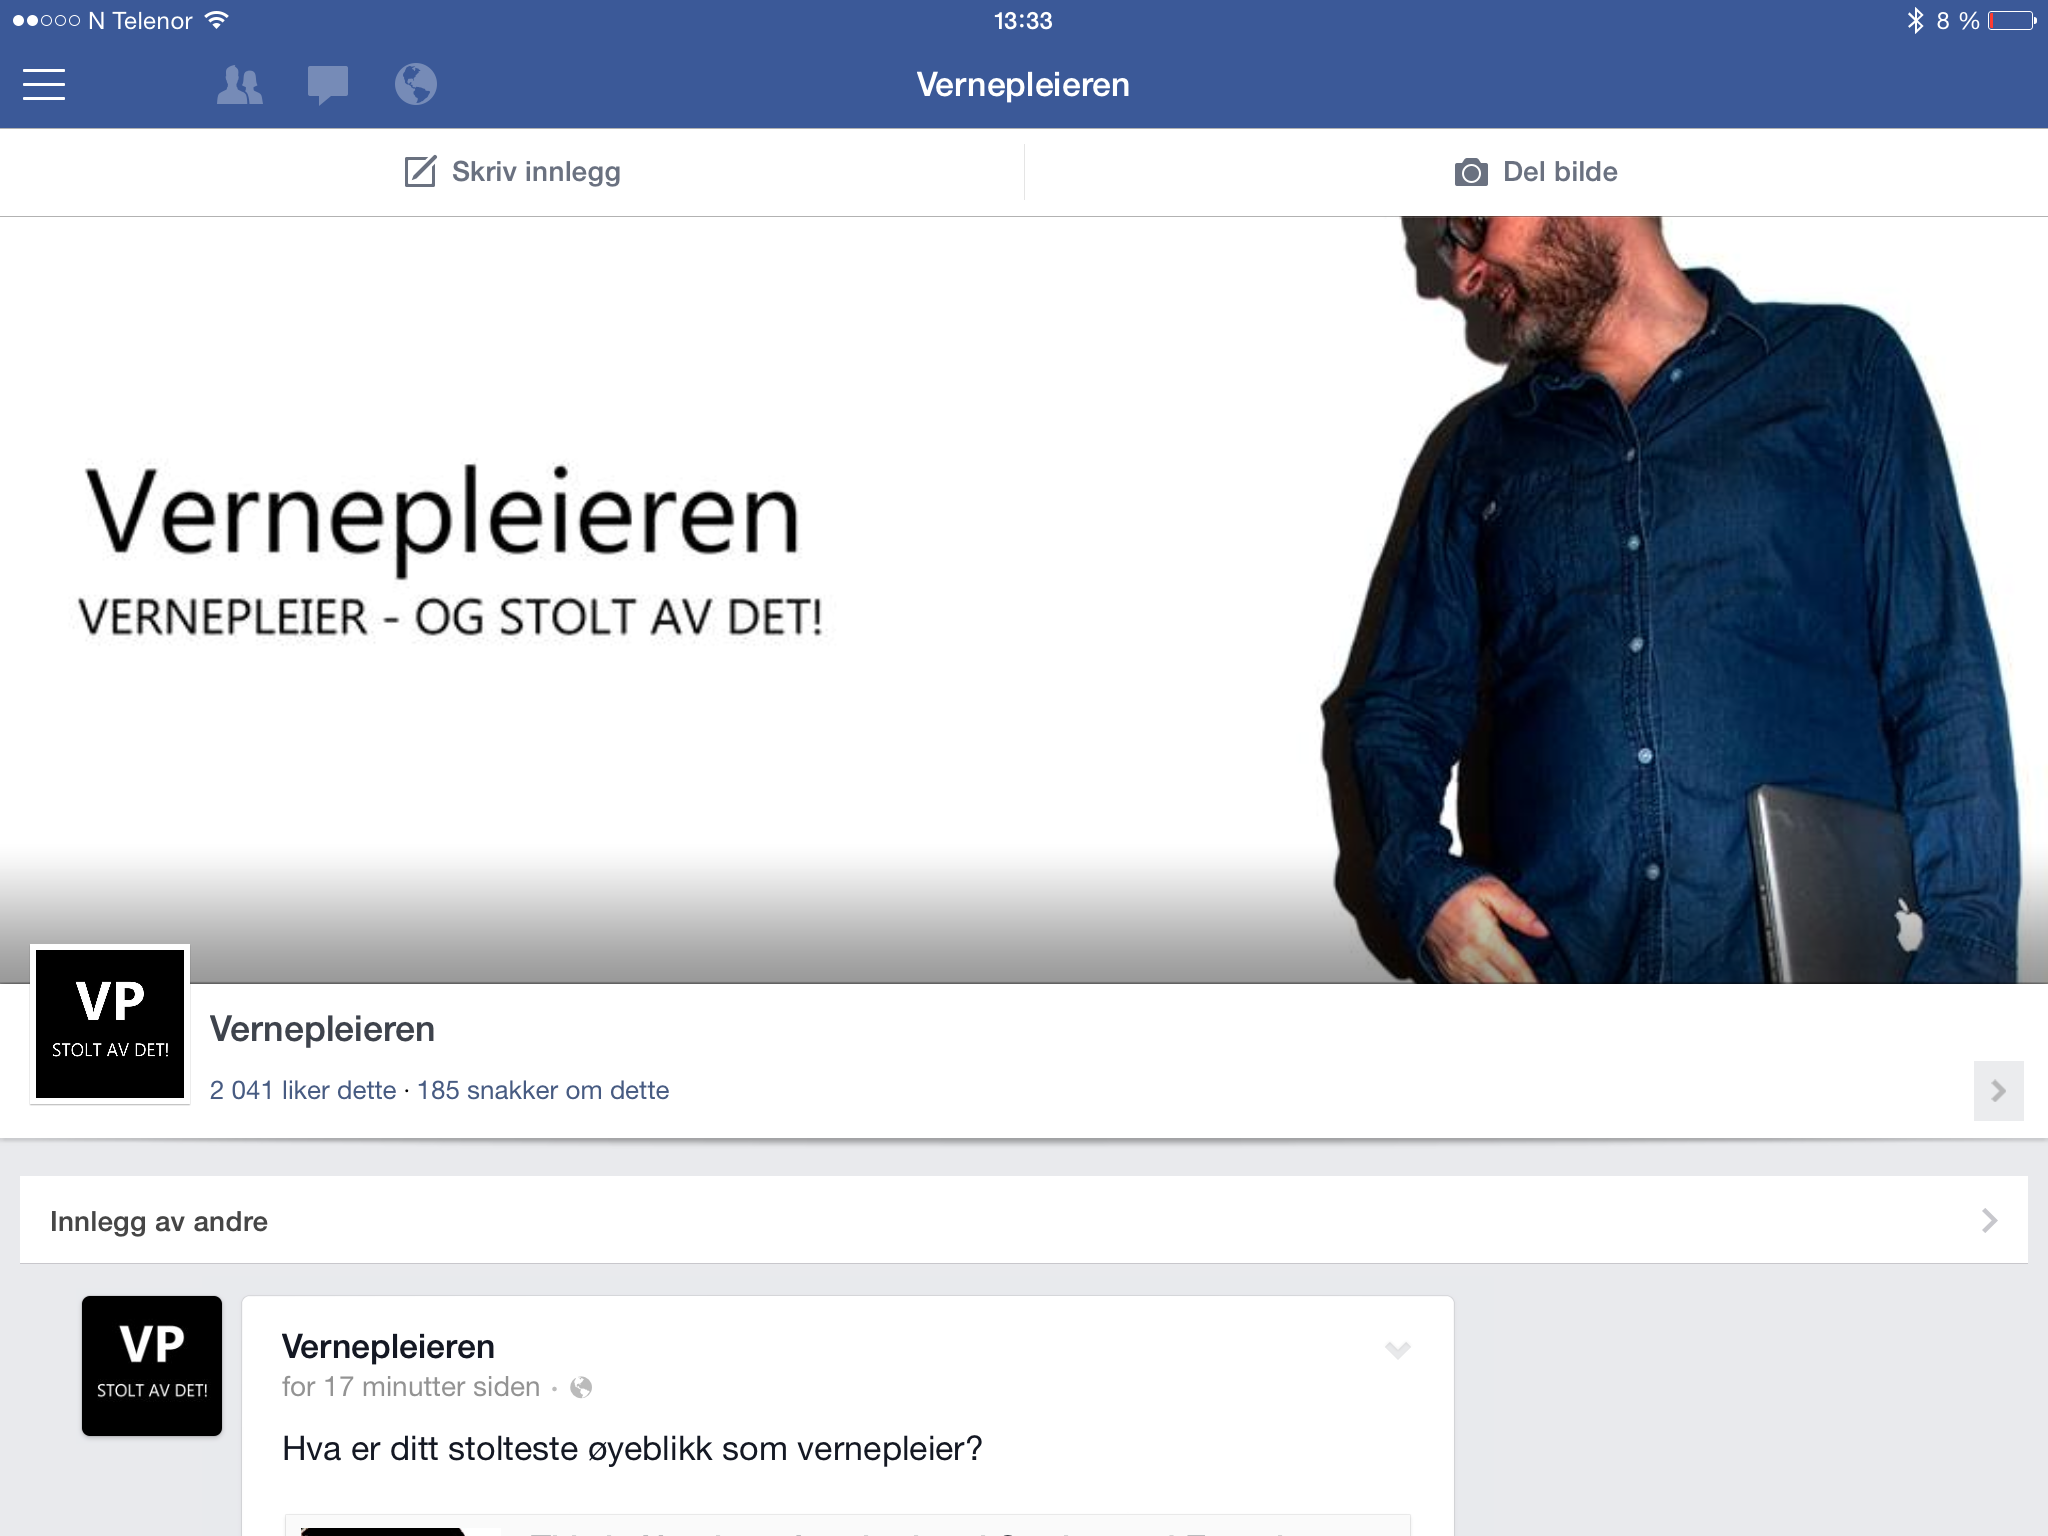This screenshot has height=1536, width=2048.
Task: Tap the camera icon
Action: pos(1471,172)
